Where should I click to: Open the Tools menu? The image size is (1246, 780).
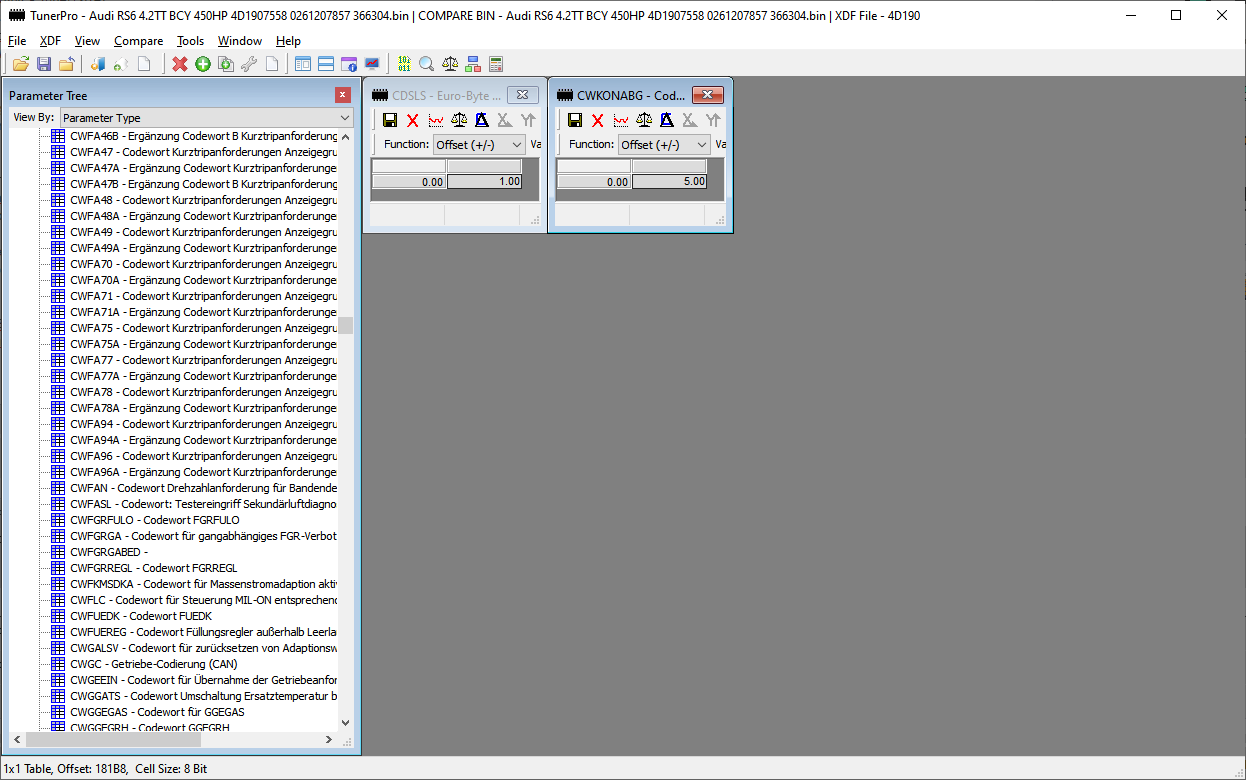coord(190,41)
